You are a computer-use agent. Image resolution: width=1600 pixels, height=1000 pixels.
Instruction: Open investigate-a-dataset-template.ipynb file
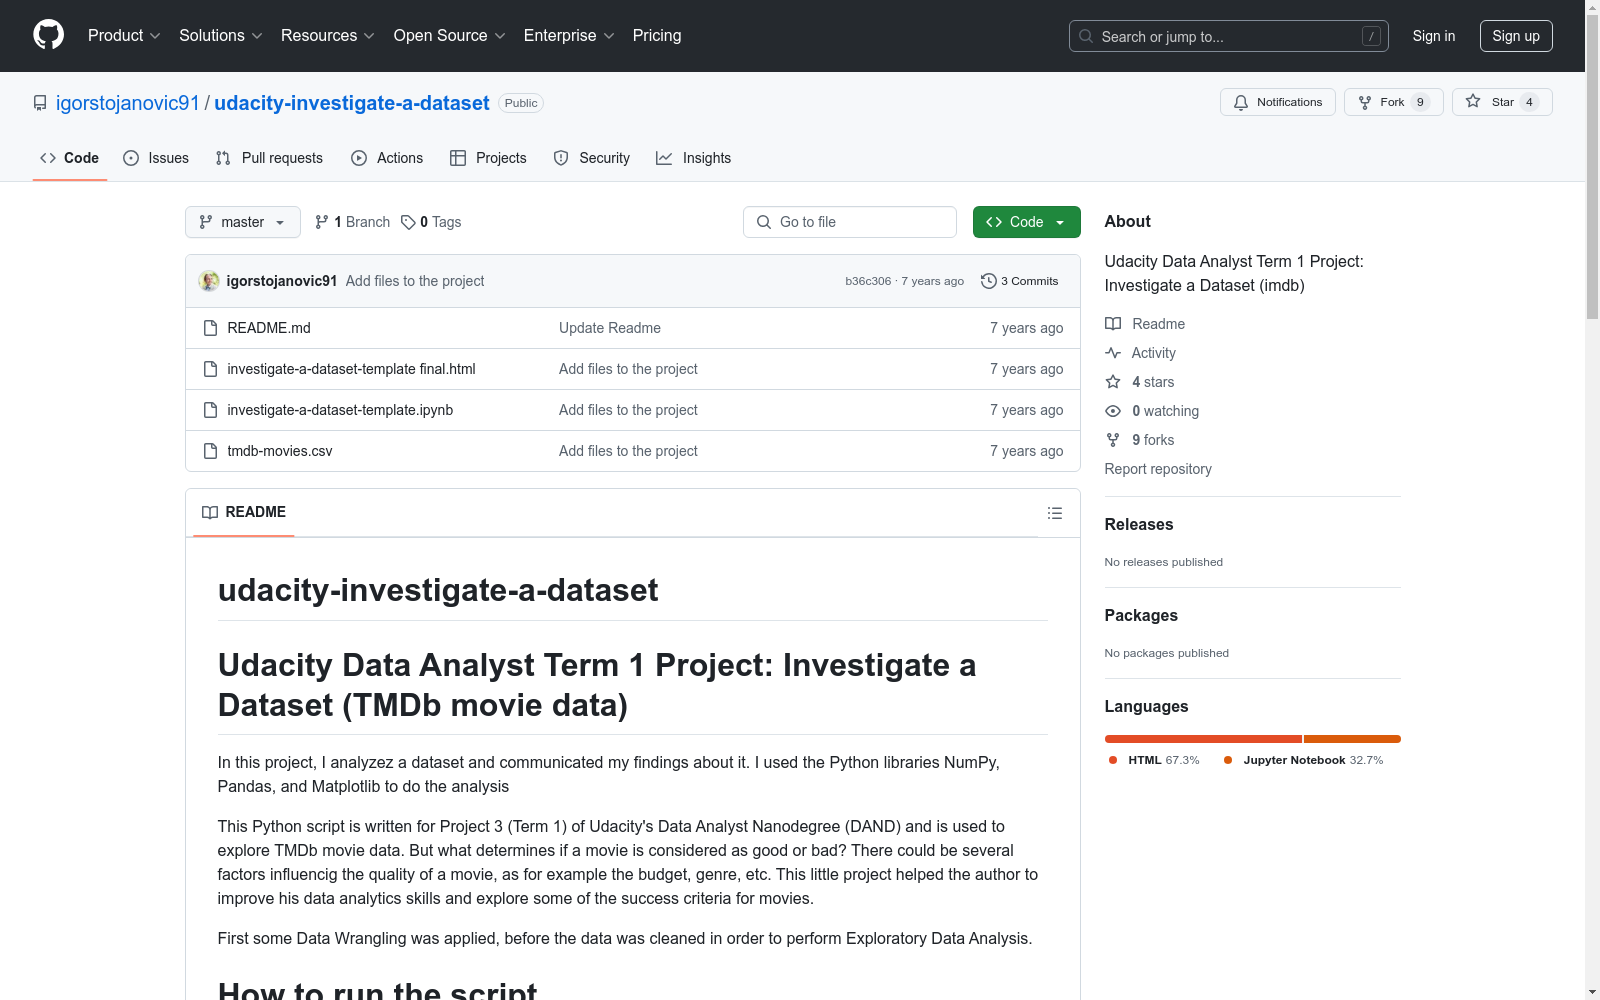(340, 410)
